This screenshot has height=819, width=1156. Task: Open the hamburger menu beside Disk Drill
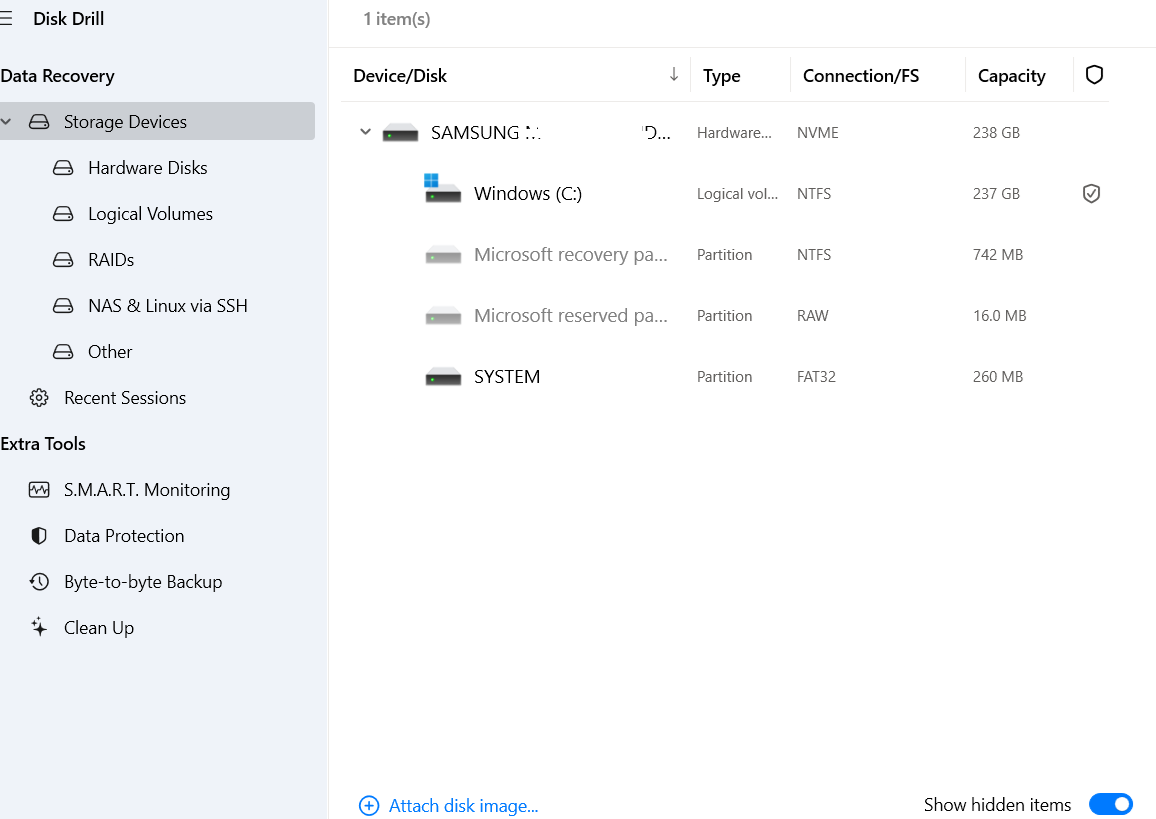pyautogui.click(x=5, y=18)
